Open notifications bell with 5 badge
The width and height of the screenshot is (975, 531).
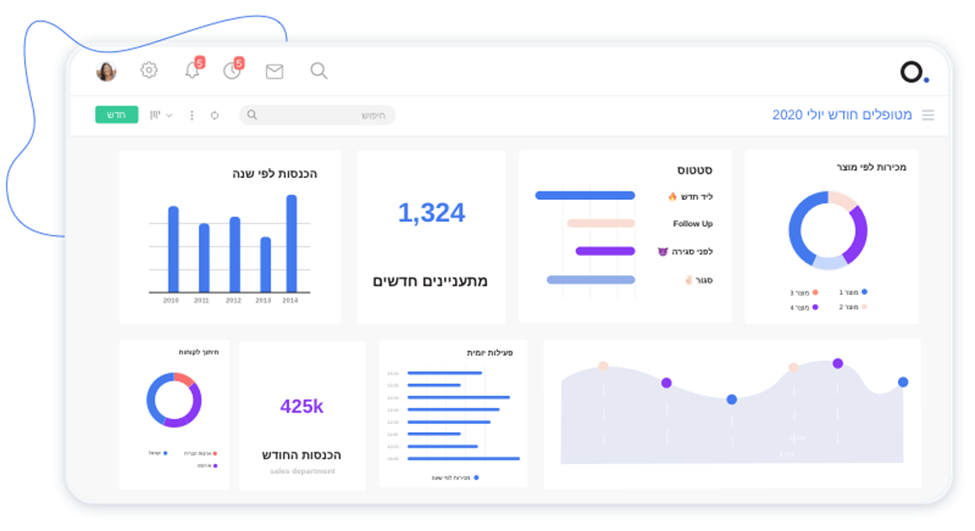(192, 70)
